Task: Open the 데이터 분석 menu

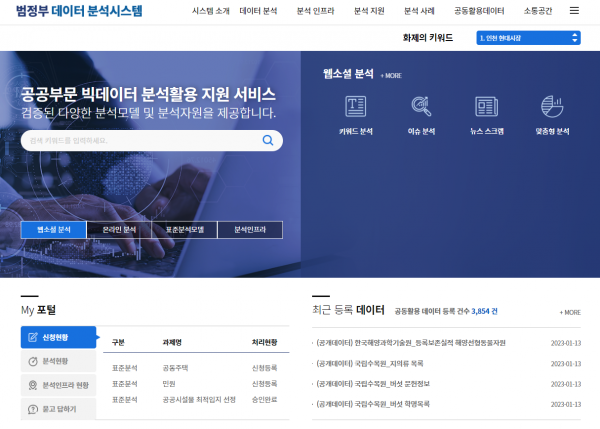Action: coord(258,11)
